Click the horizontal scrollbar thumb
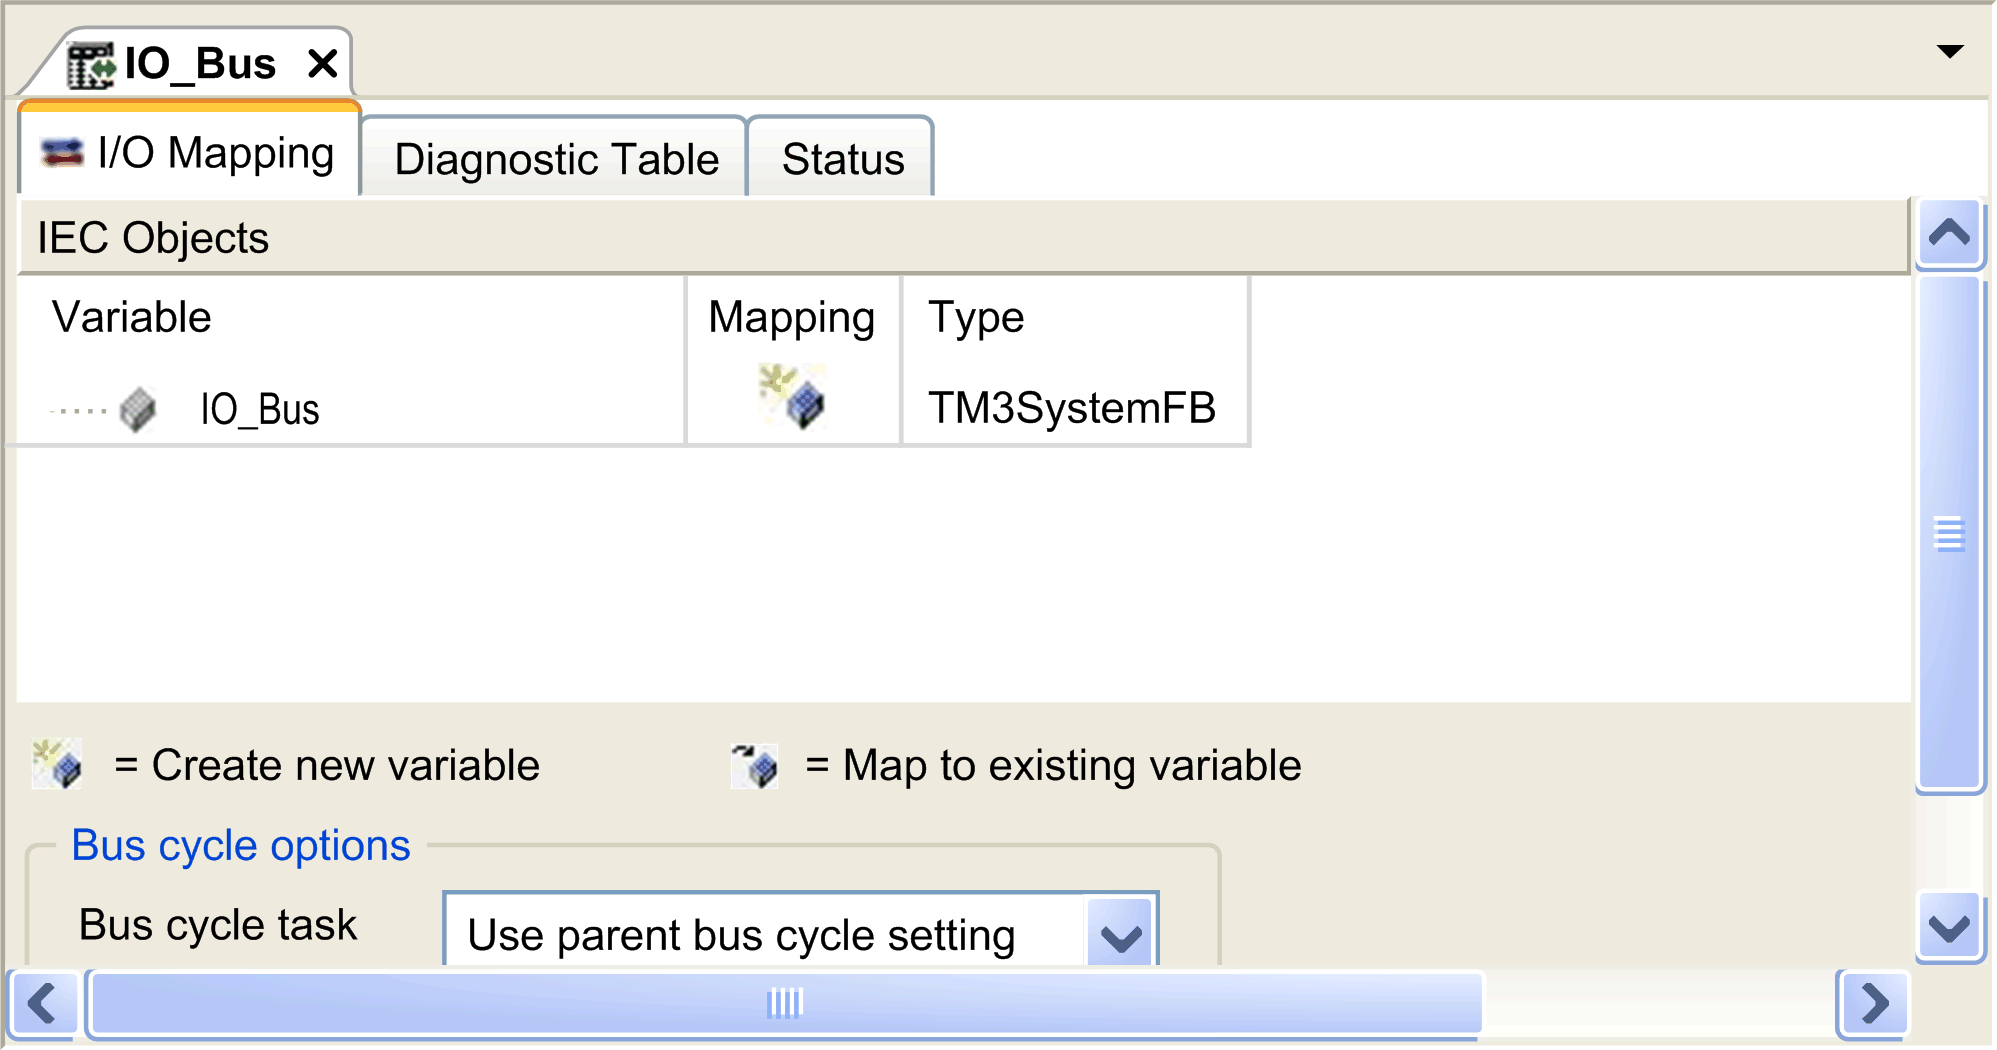The width and height of the screenshot is (1997, 1050). pyautogui.click(x=785, y=1003)
